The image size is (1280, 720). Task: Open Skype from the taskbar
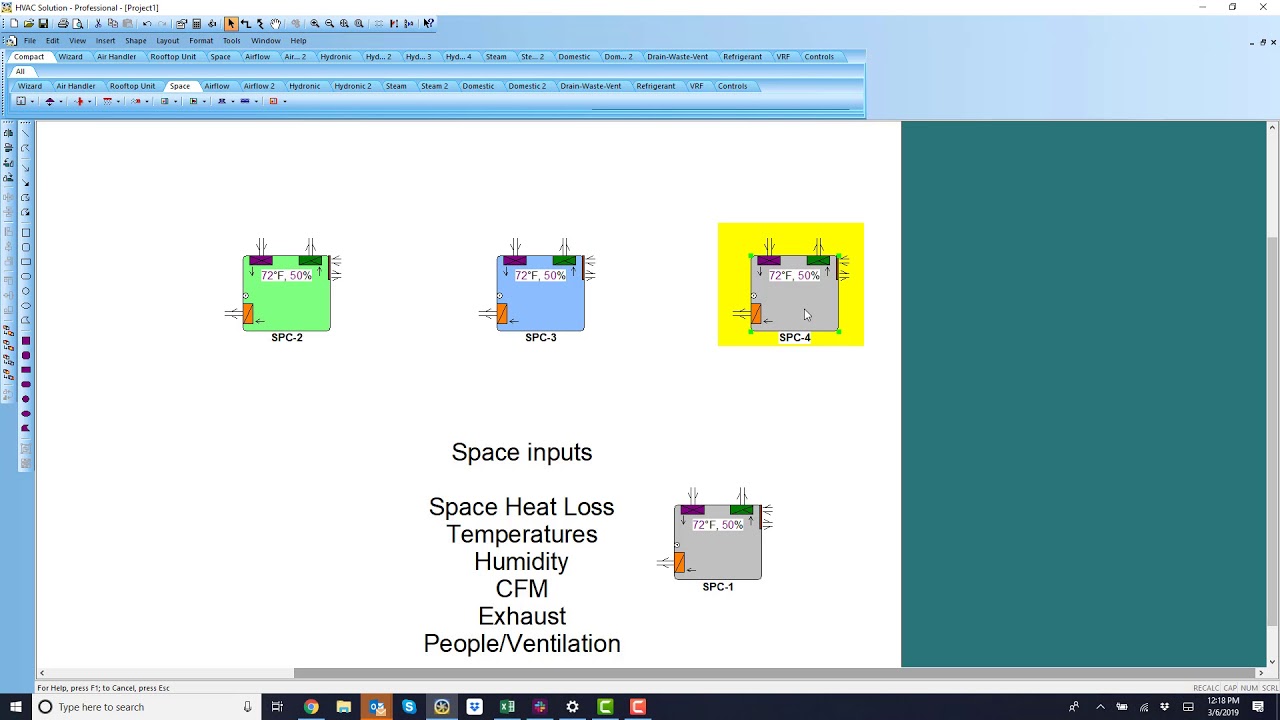409,707
